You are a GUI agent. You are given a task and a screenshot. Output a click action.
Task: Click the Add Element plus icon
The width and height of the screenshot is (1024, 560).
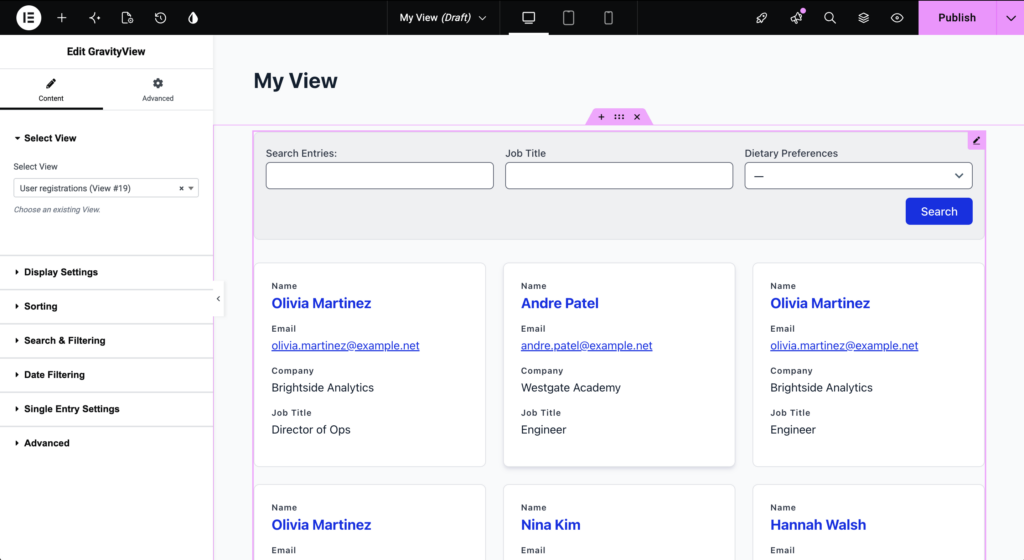pyautogui.click(x=62, y=18)
